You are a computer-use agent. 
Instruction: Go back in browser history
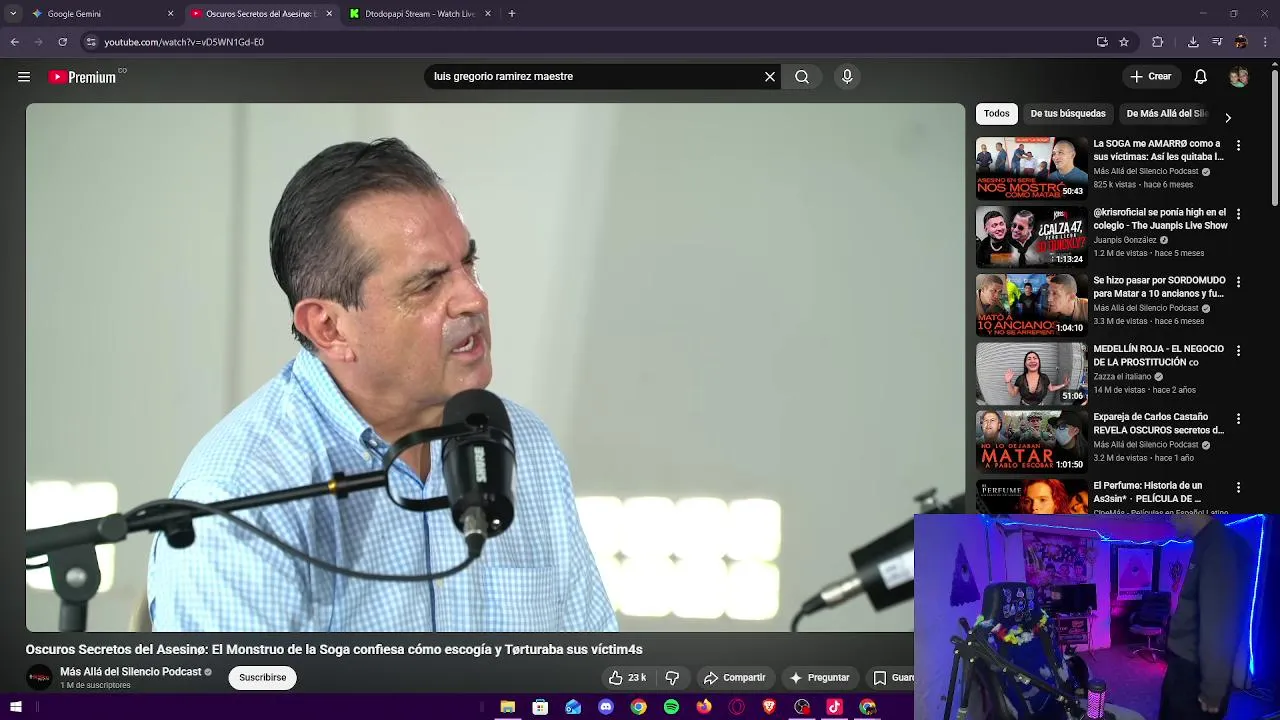[x=14, y=42]
